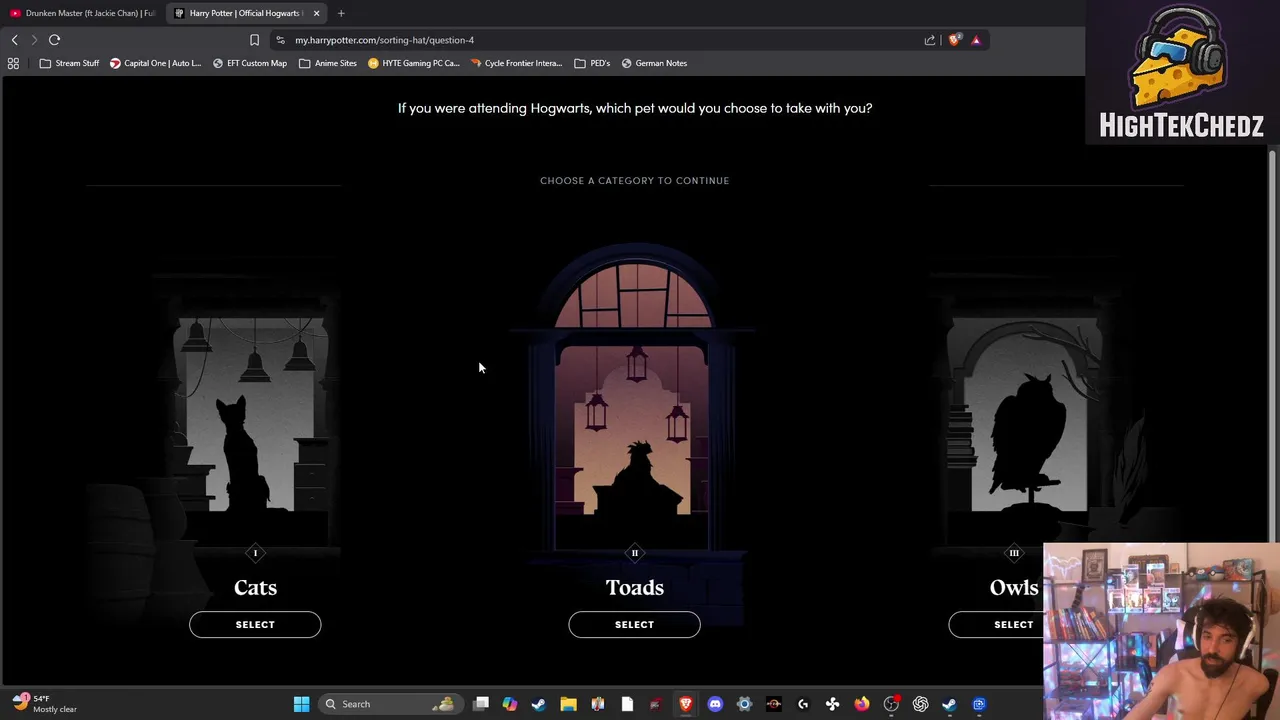Click the Cats heading text
This screenshot has width=1280, height=720.
click(255, 588)
